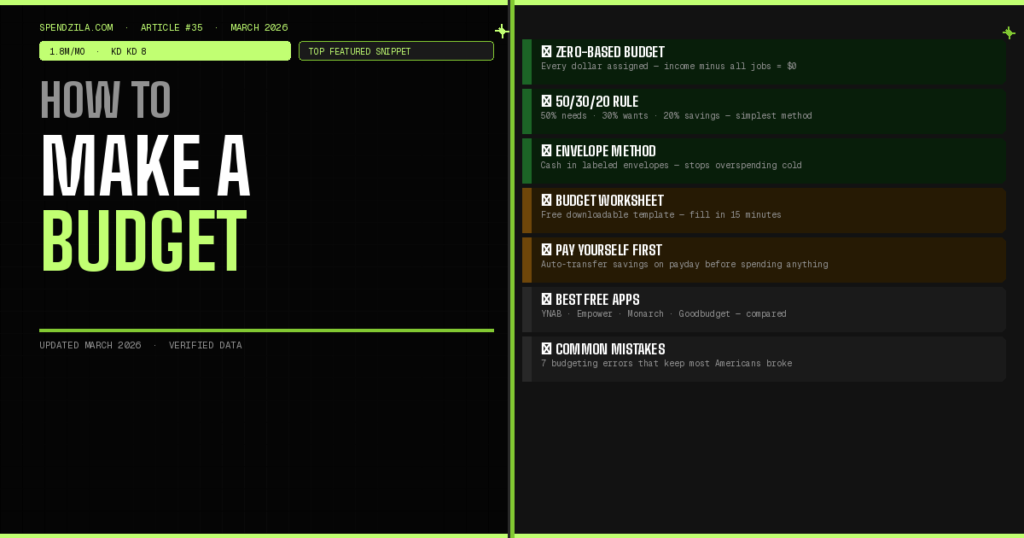Viewport: 1024px width, 538px height.
Task: Click green accent bar on Zero-Based Budget card
Action: (x=527, y=61)
